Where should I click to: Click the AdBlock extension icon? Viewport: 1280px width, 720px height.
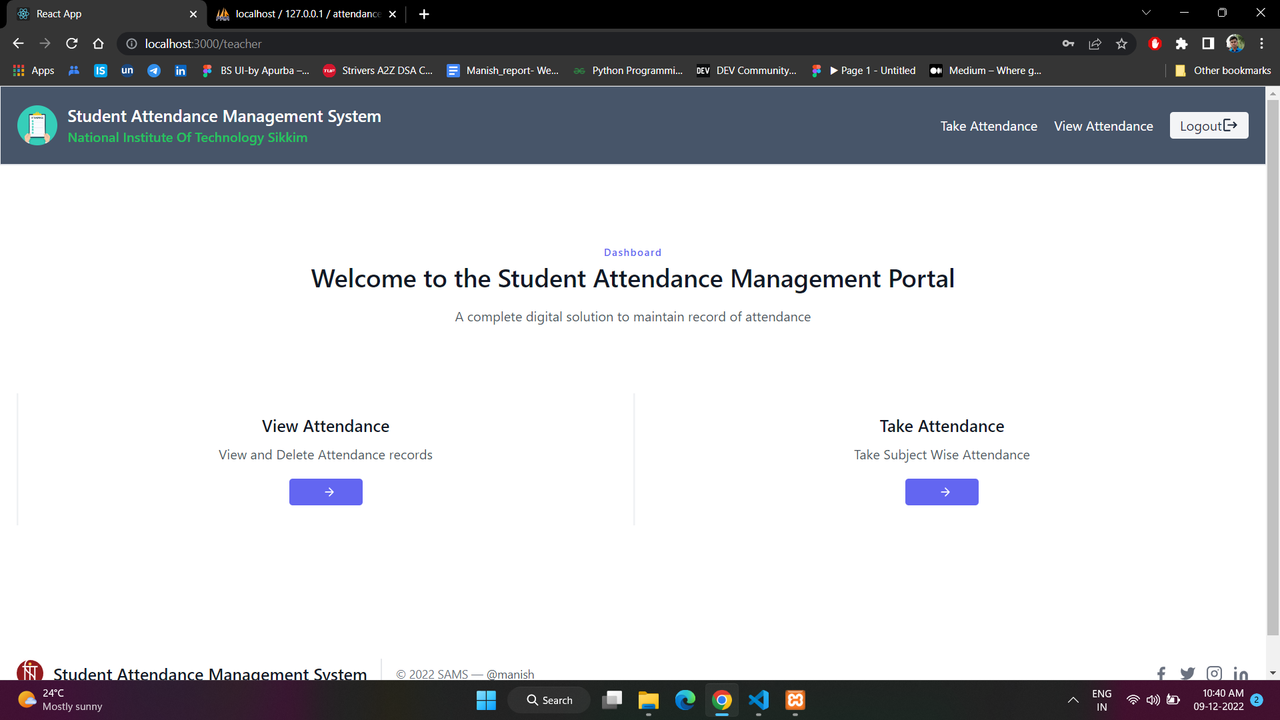[x=1154, y=43]
